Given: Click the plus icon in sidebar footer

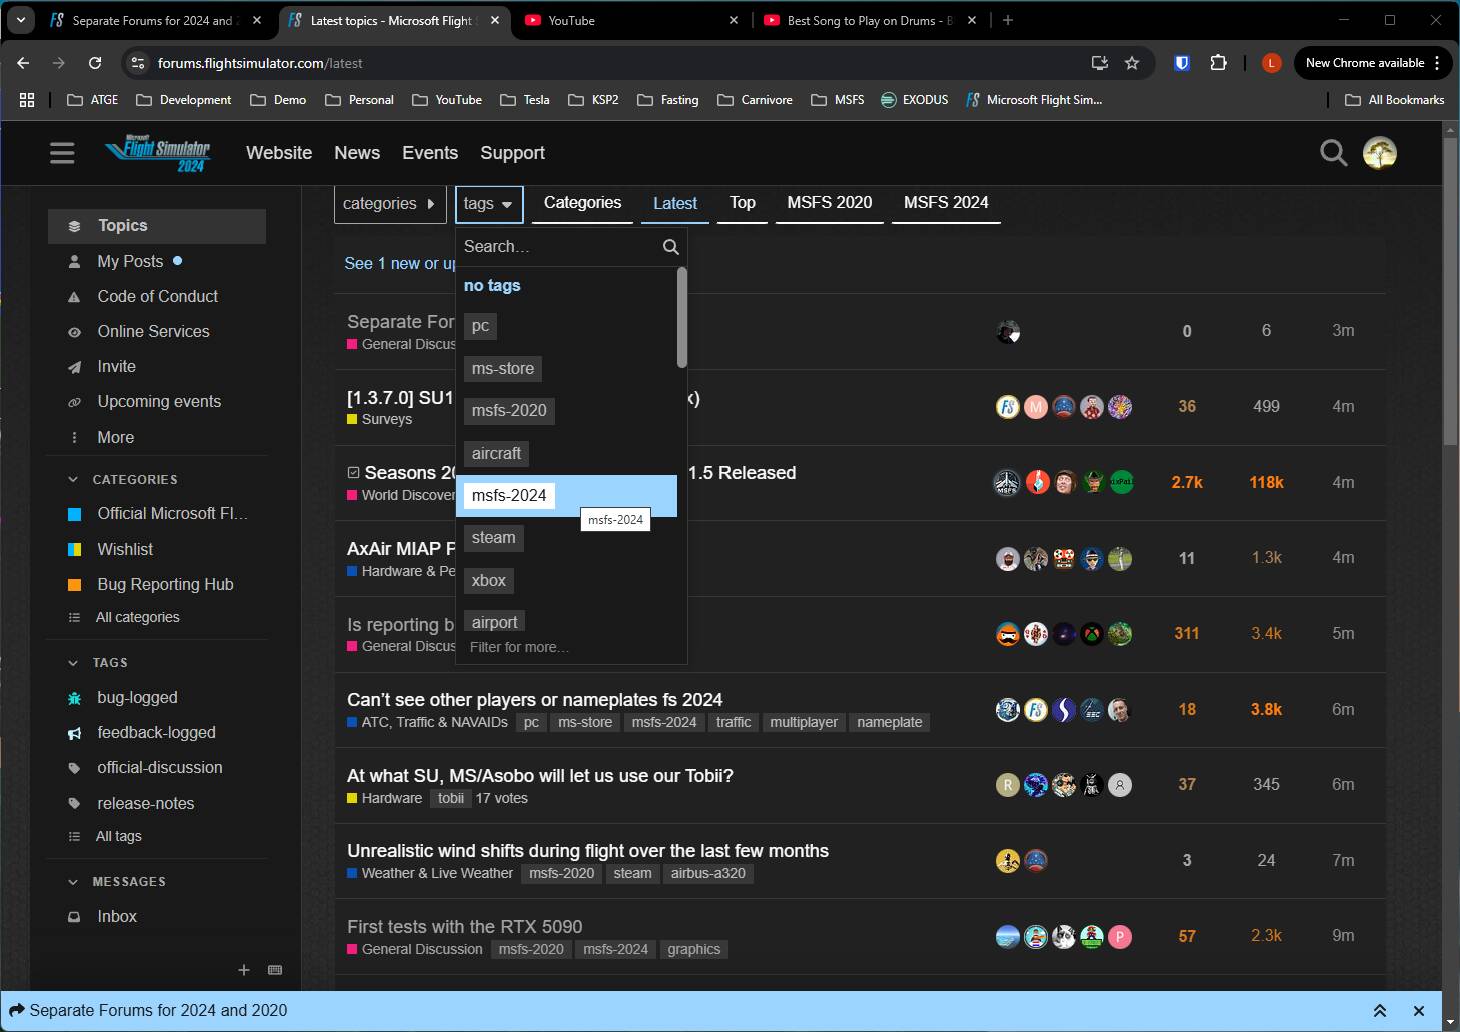Looking at the screenshot, I should 244,970.
